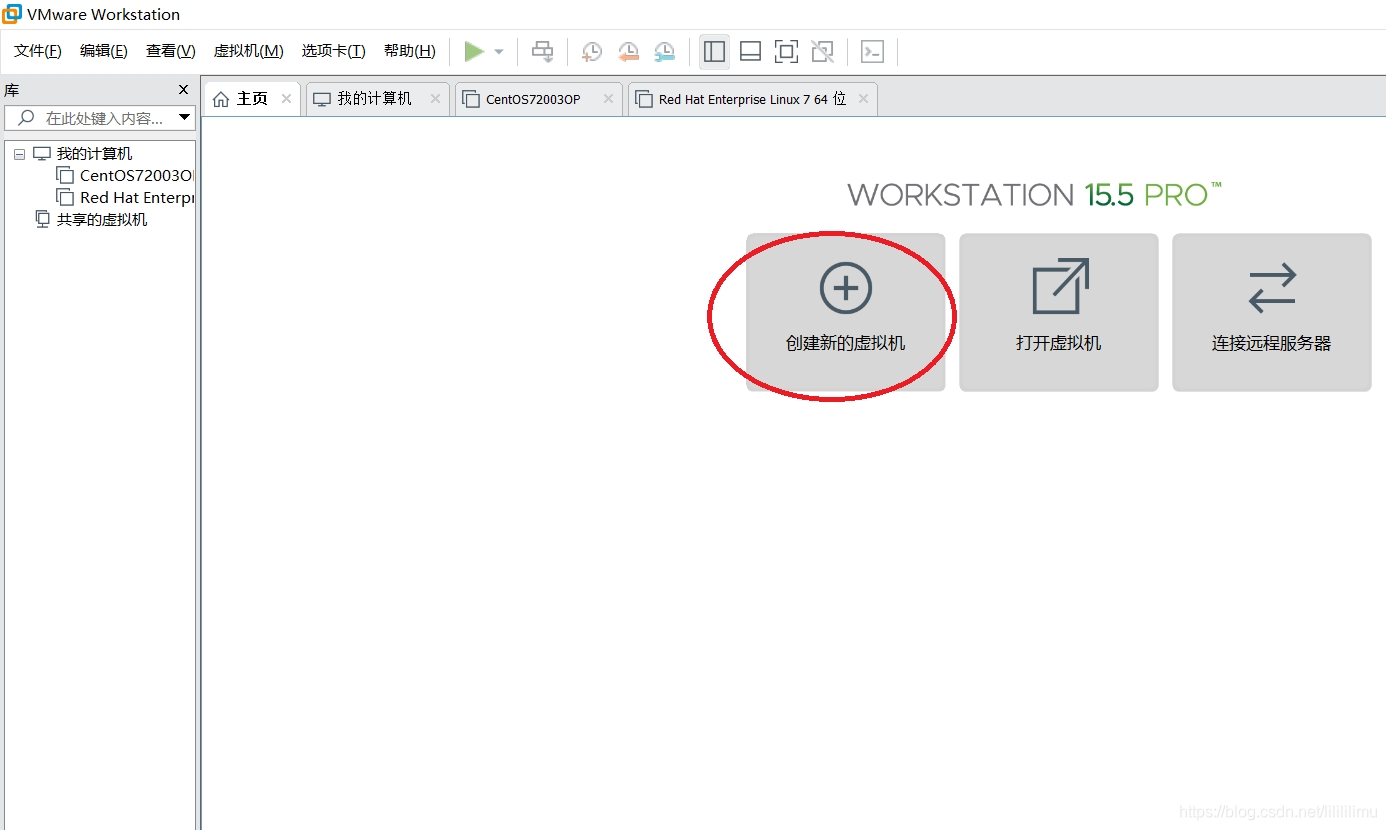Close the 库 library panel

click(183, 90)
